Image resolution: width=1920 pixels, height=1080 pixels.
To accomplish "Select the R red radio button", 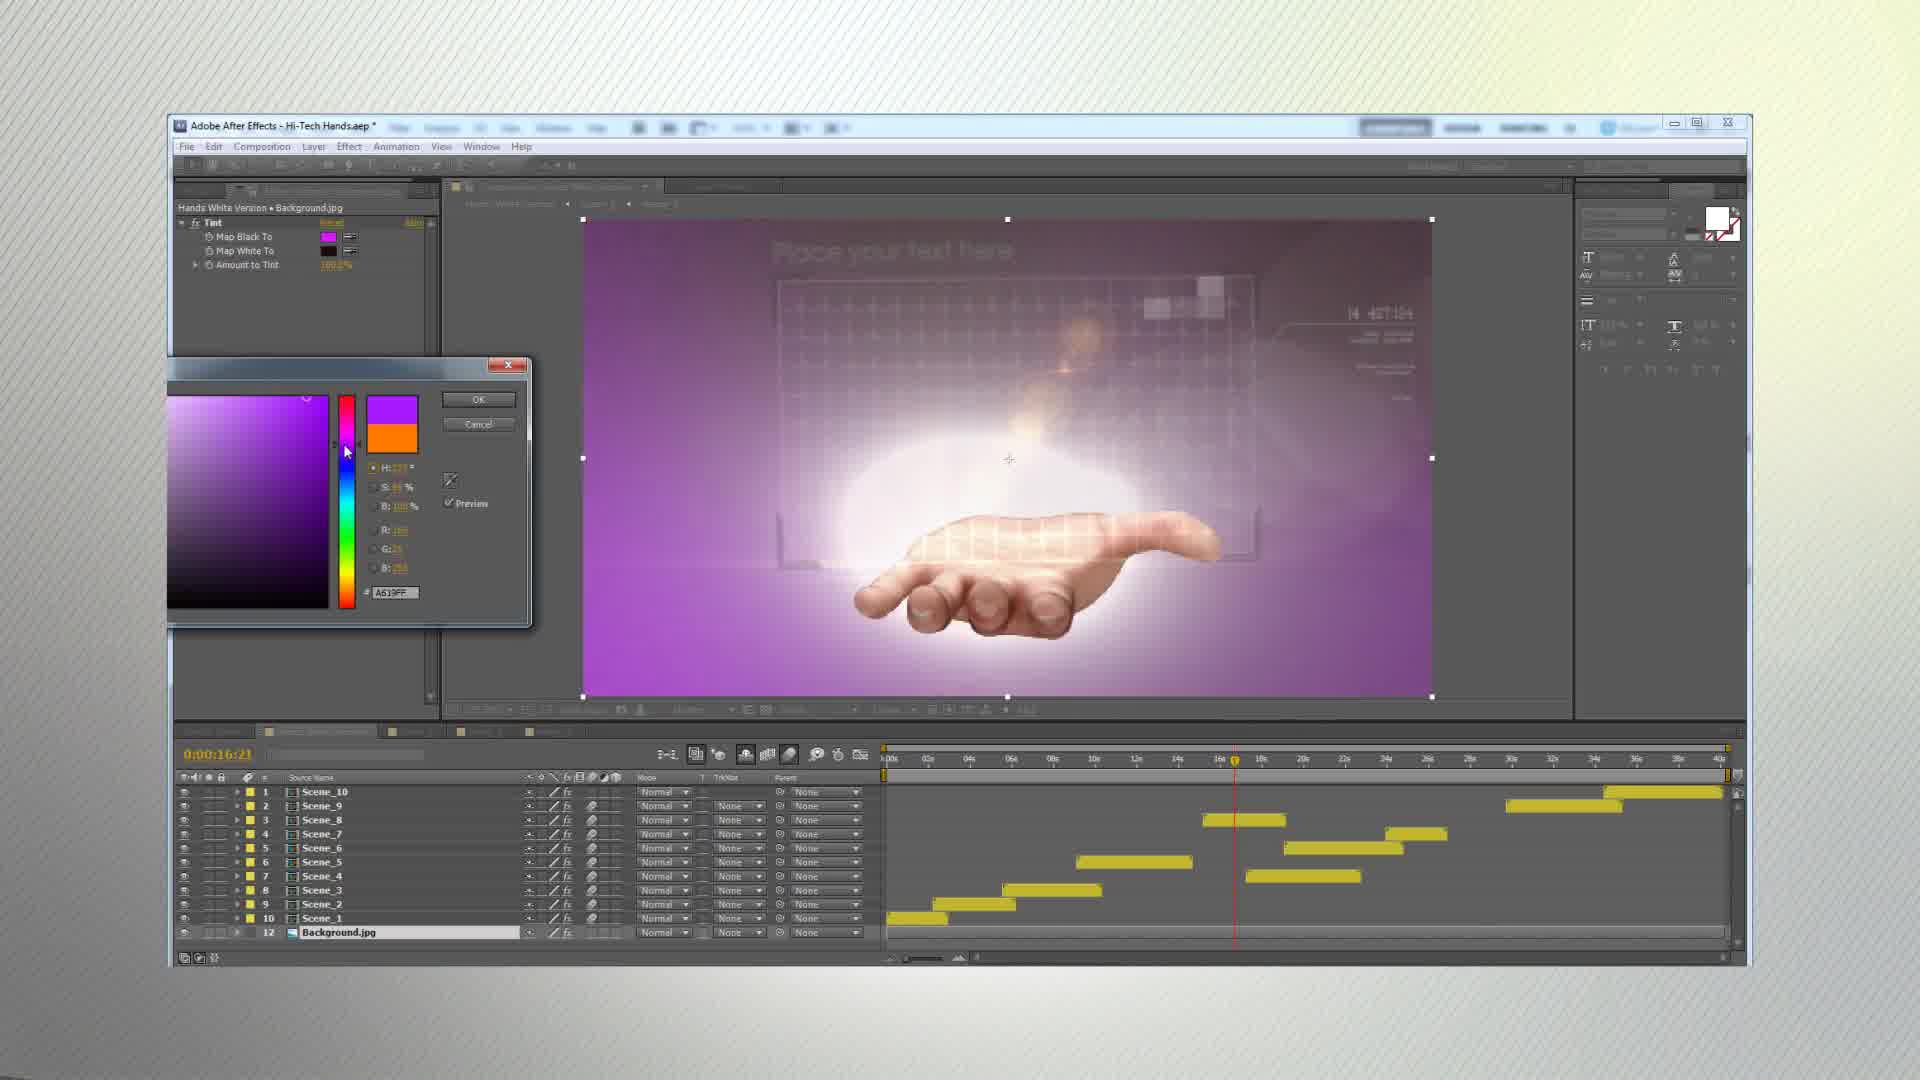I will (x=373, y=530).
